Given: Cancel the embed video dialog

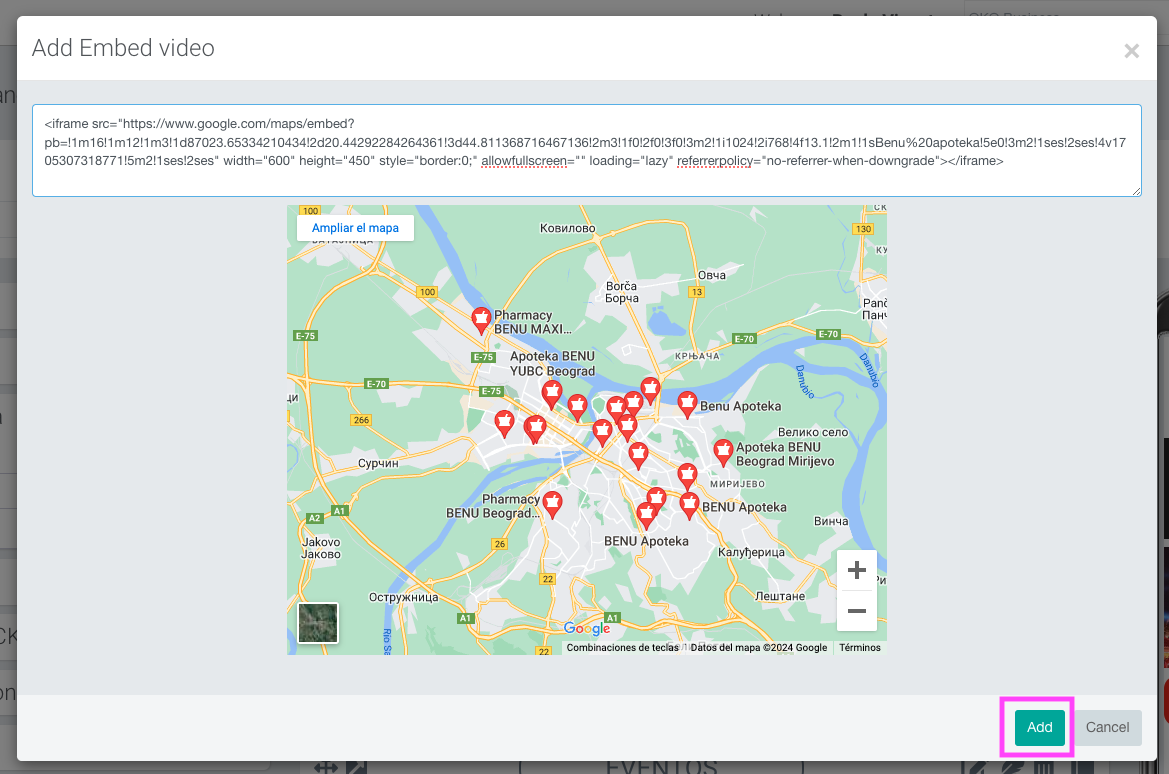Looking at the screenshot, I should point(1107,727).
